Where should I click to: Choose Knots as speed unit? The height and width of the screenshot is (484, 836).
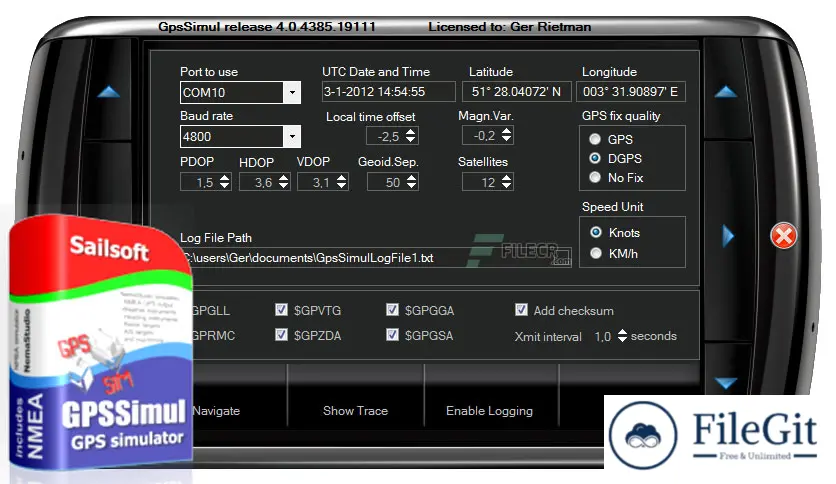(596, 232)
